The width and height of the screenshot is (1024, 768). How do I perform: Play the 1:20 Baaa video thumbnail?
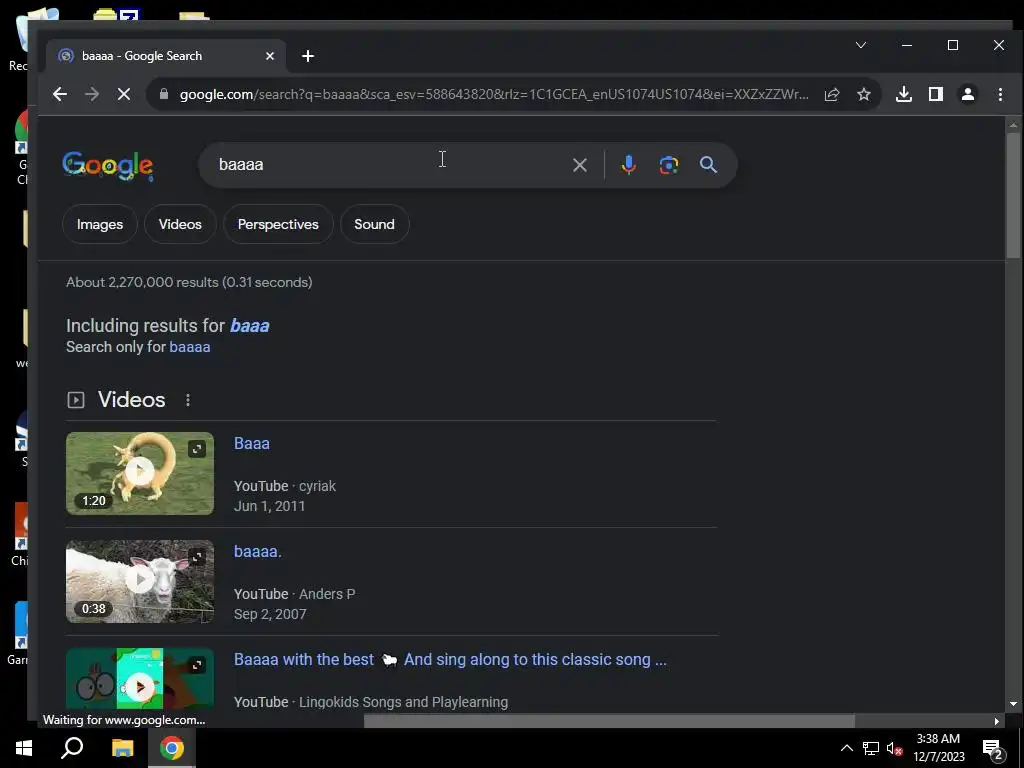(x=140, y=473)
